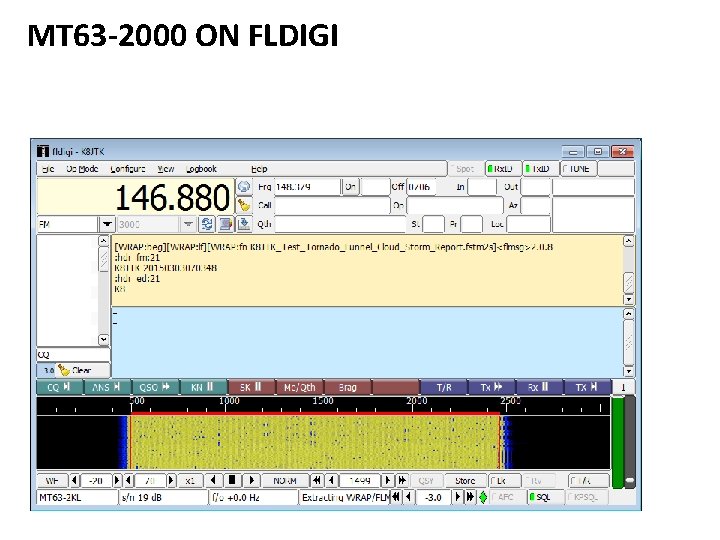This screenshot has height=540, width=720.
Task: Fast-decrease the -3.0 level value
Action: click(x=395, y=497)
